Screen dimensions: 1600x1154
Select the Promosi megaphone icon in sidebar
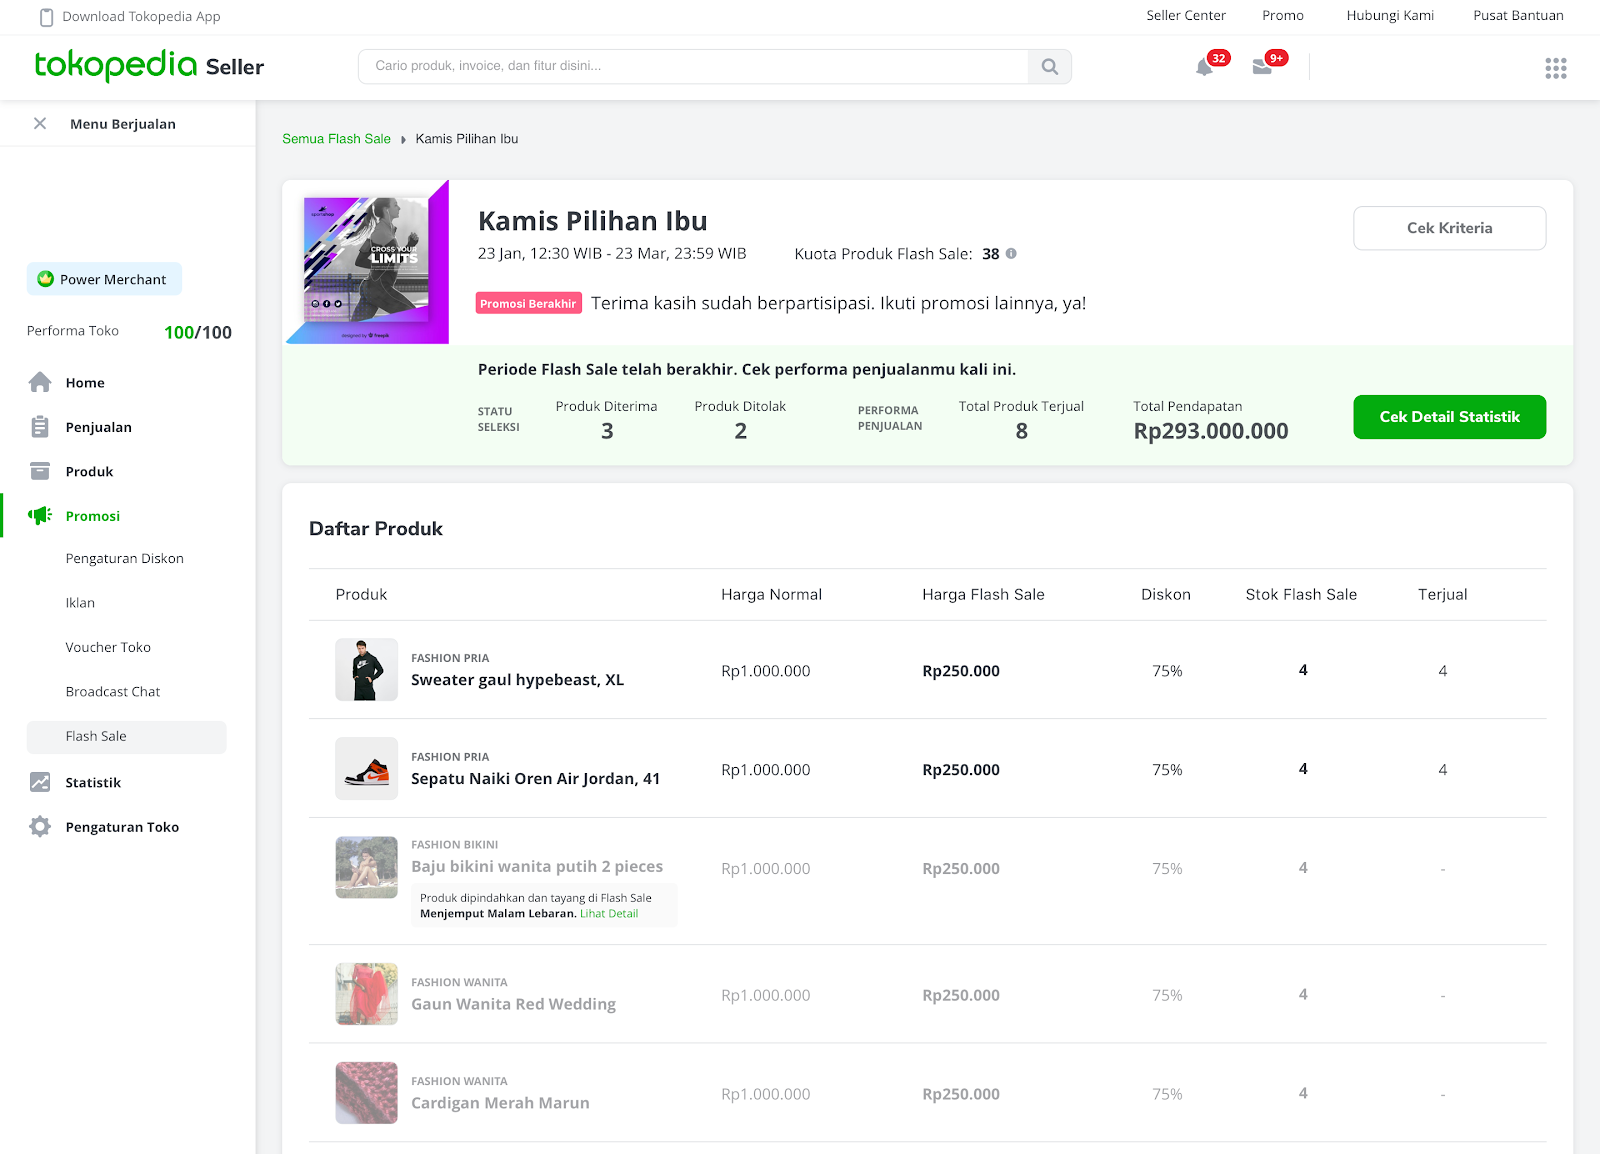pos(39,515)
